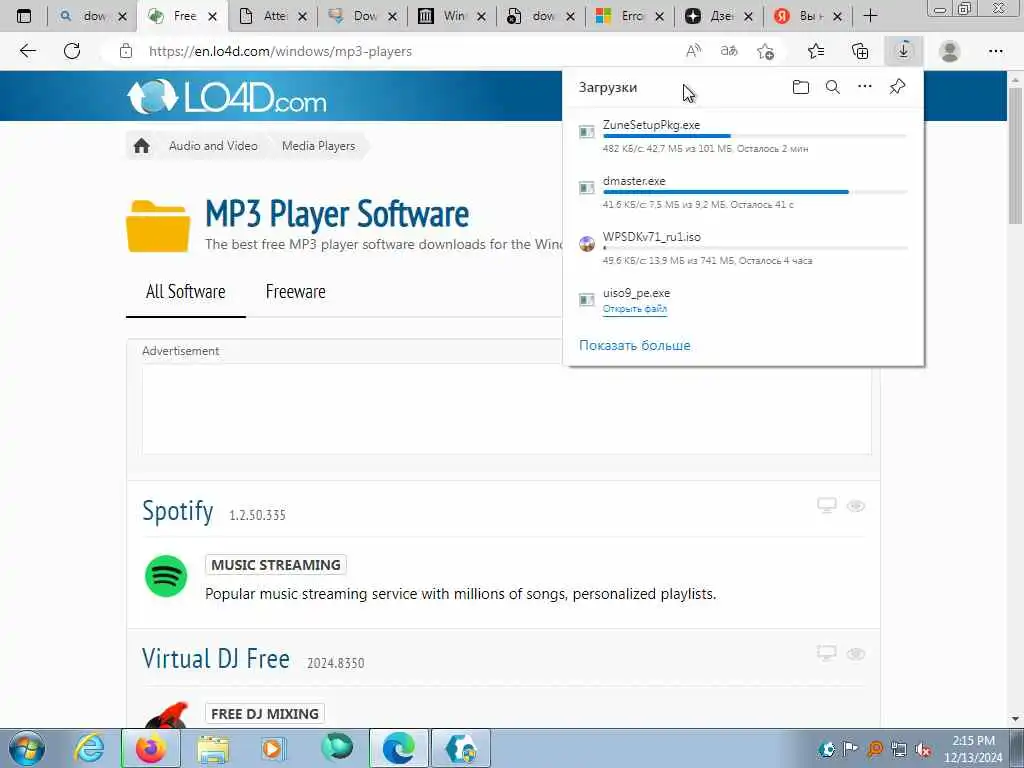Select the dmaster.exe download file name
Image resolution: width=1024 pixels, height=768 pixels.
tap(634, 181)
